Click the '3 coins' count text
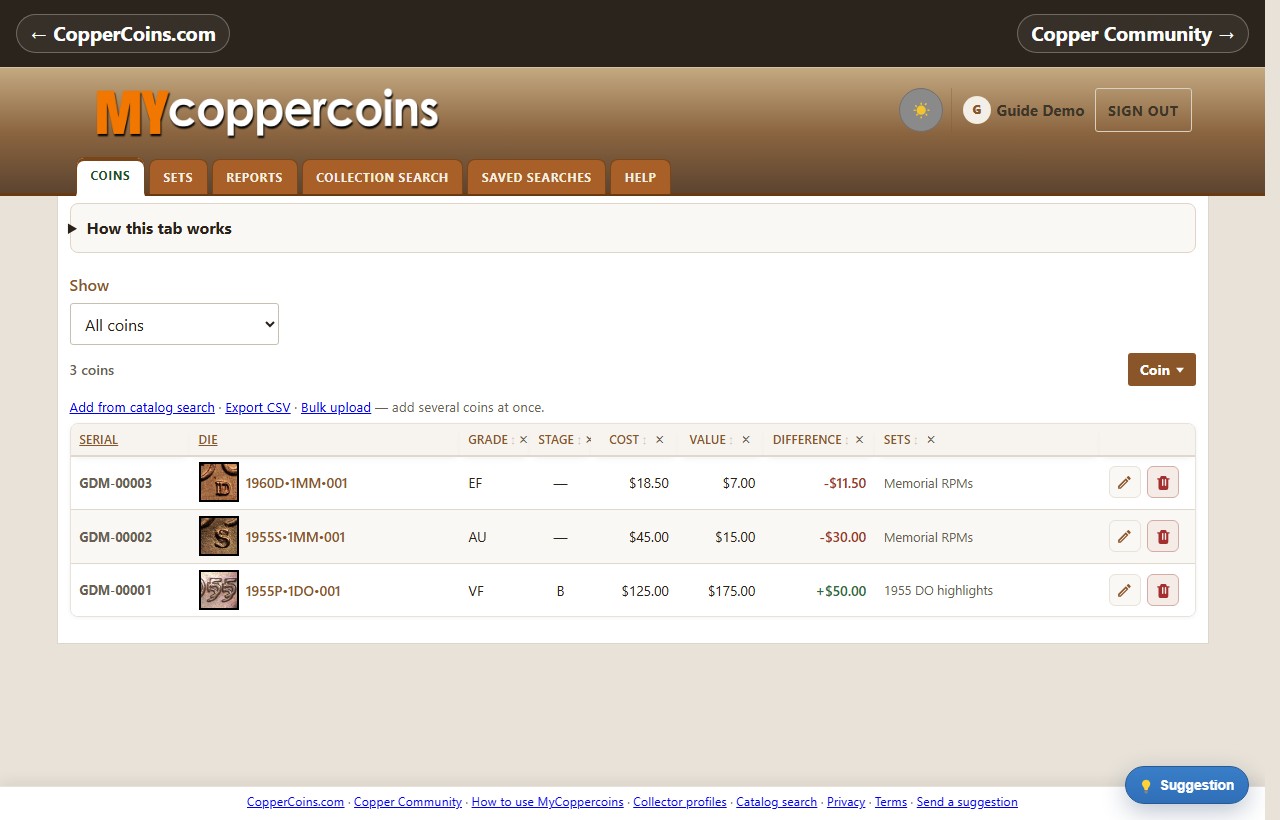The width and height of the screenshot is (1280, 820). (x=92, y=370)
